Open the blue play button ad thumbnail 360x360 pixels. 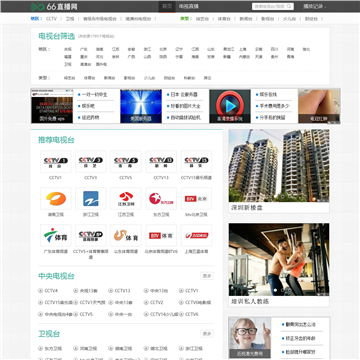(230, 106)
